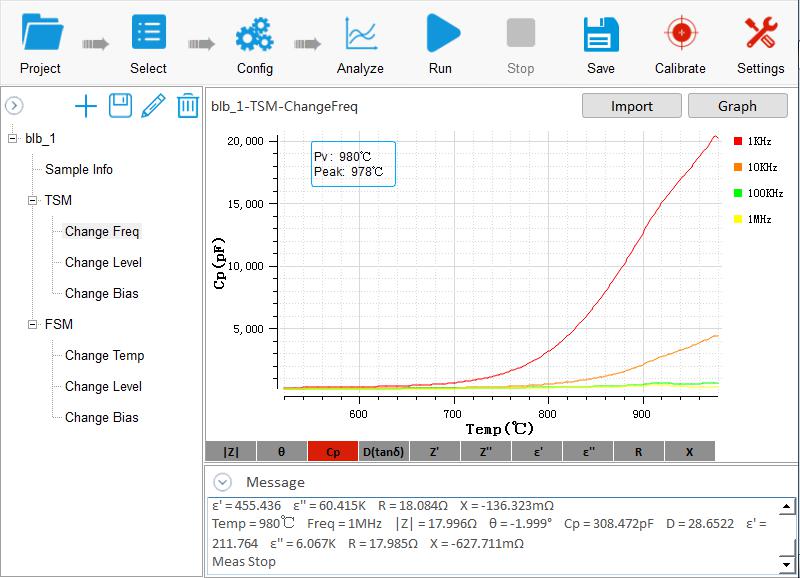This screenshot has width=800, height=578.
Task: Click the add plus icon in sidebar
Action: pos(86,106)
